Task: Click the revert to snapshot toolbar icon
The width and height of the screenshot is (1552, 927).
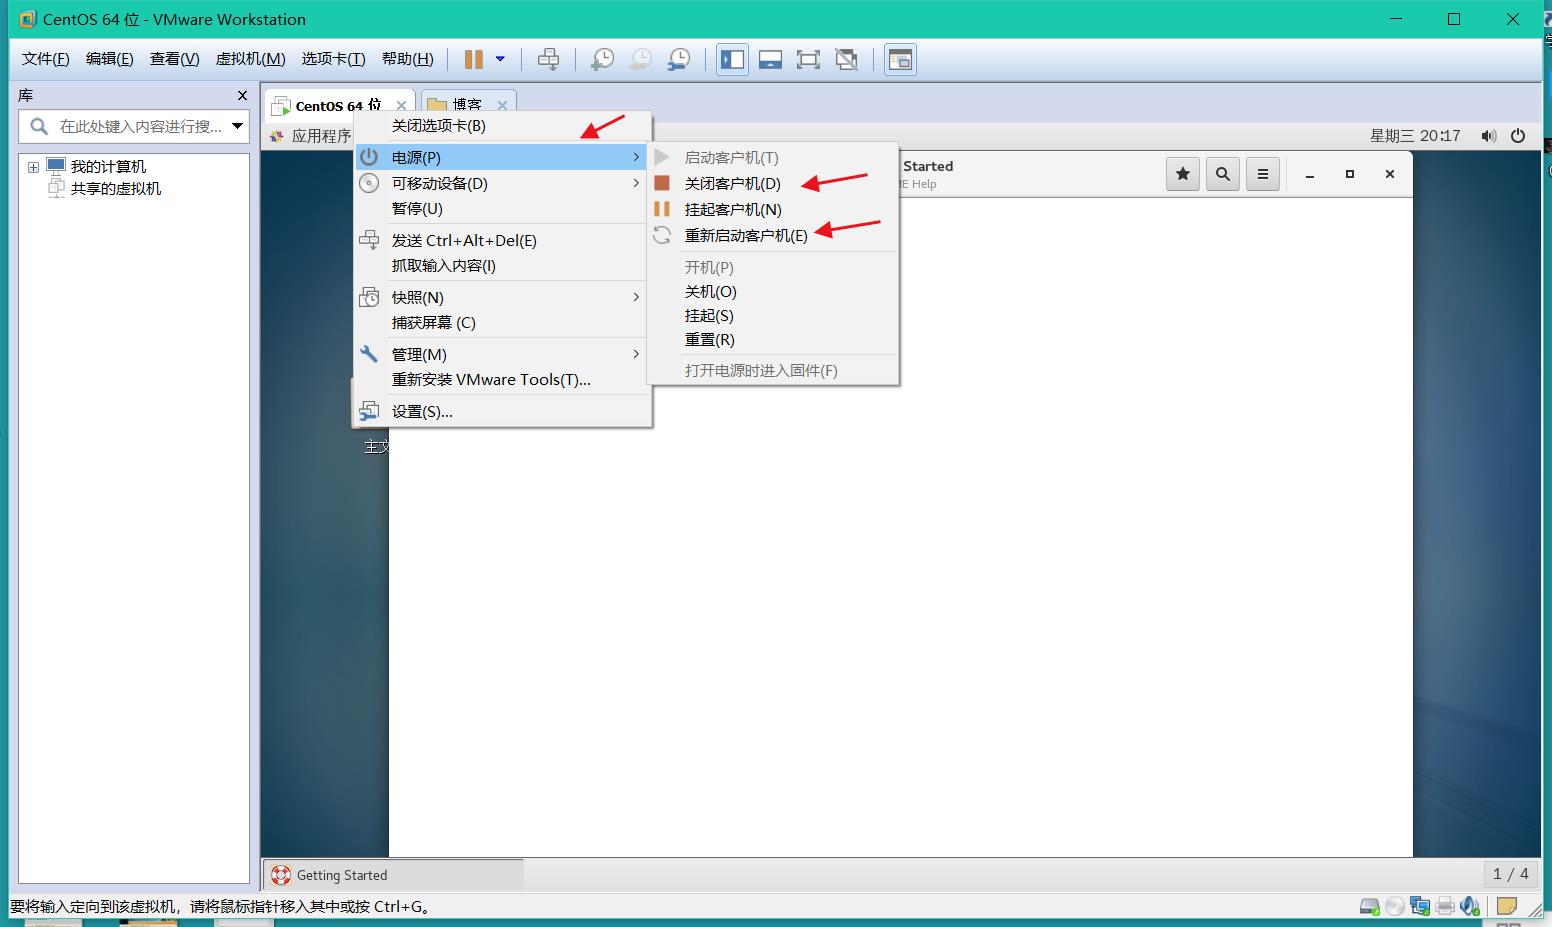Action: (640, 59)
